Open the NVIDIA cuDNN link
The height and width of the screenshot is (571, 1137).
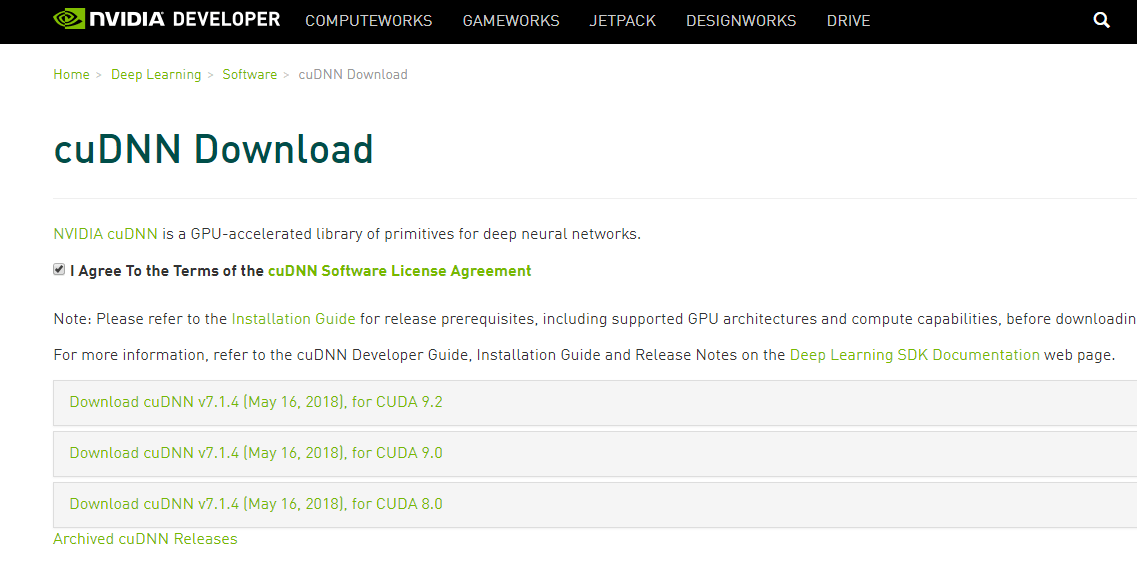pos(105,234)
